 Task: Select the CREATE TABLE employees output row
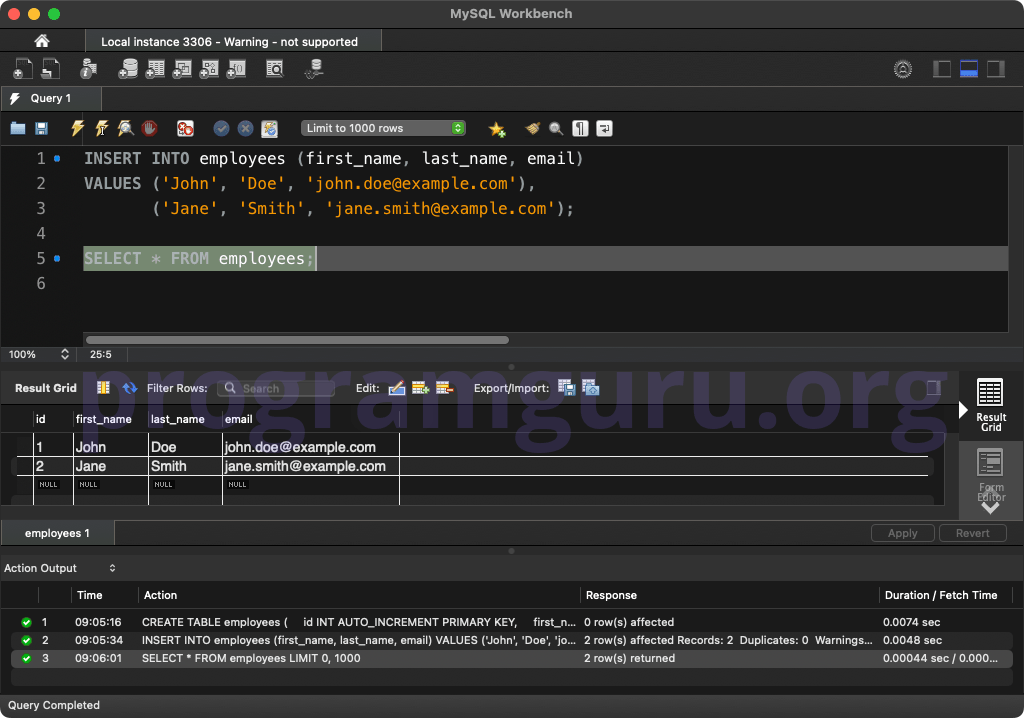pyautogui.click(x=512, y=622)
